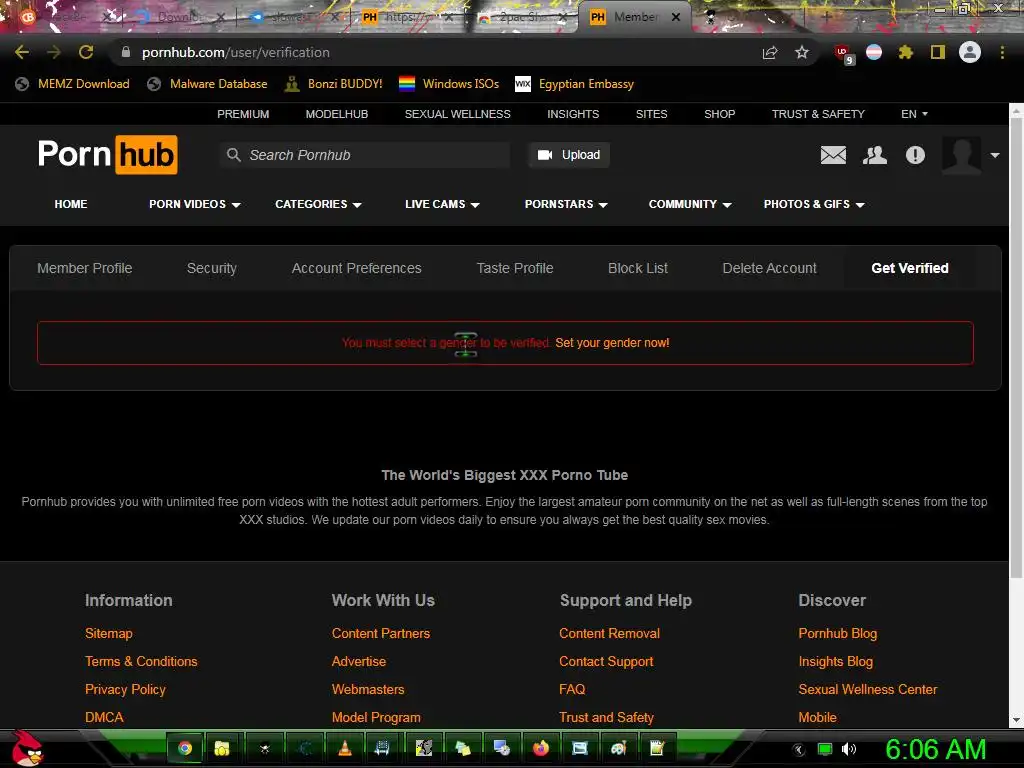Click the Upload button
The image size is (1024, 768).
pyautogui.click(x=569, y=155)
